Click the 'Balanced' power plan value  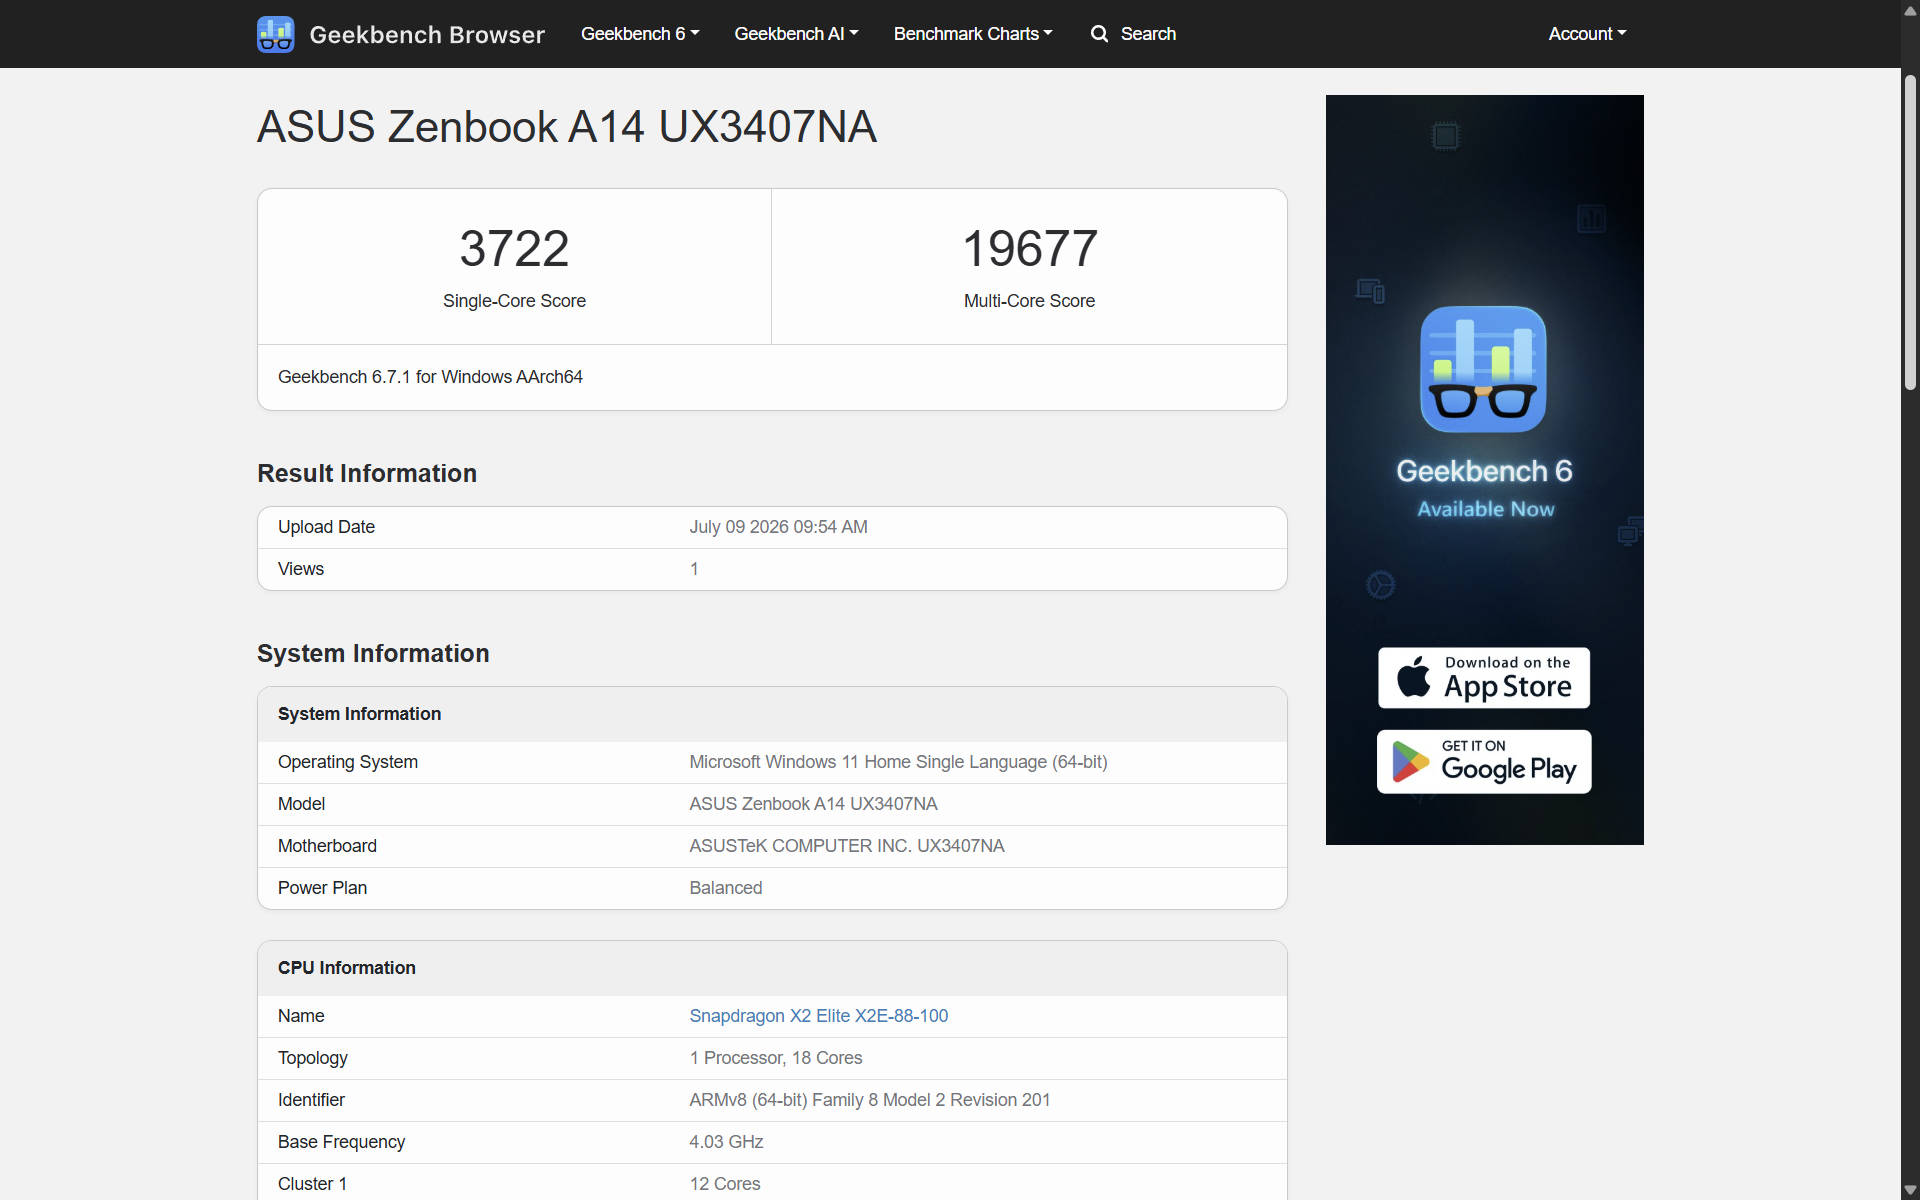[725, 888]
